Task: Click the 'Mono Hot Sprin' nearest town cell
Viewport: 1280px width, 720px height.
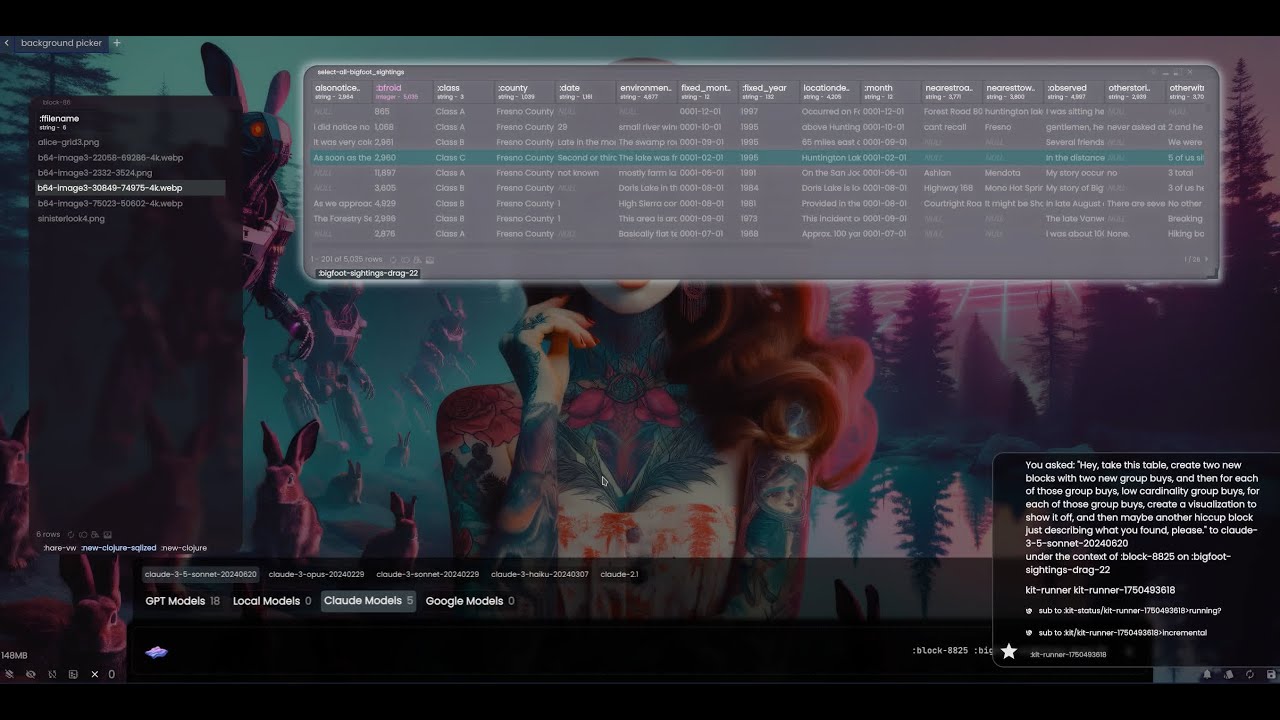Action: click(1012, 188)
